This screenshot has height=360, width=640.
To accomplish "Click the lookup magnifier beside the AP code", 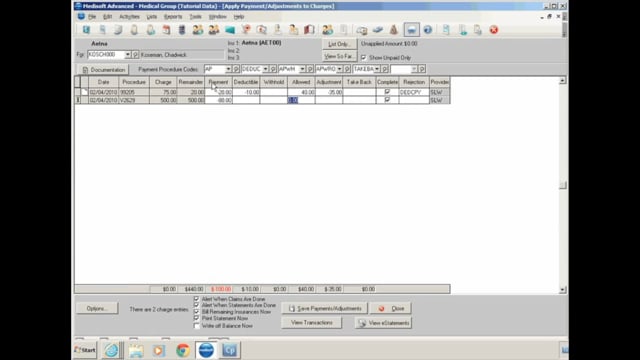I will coord(236,69).
